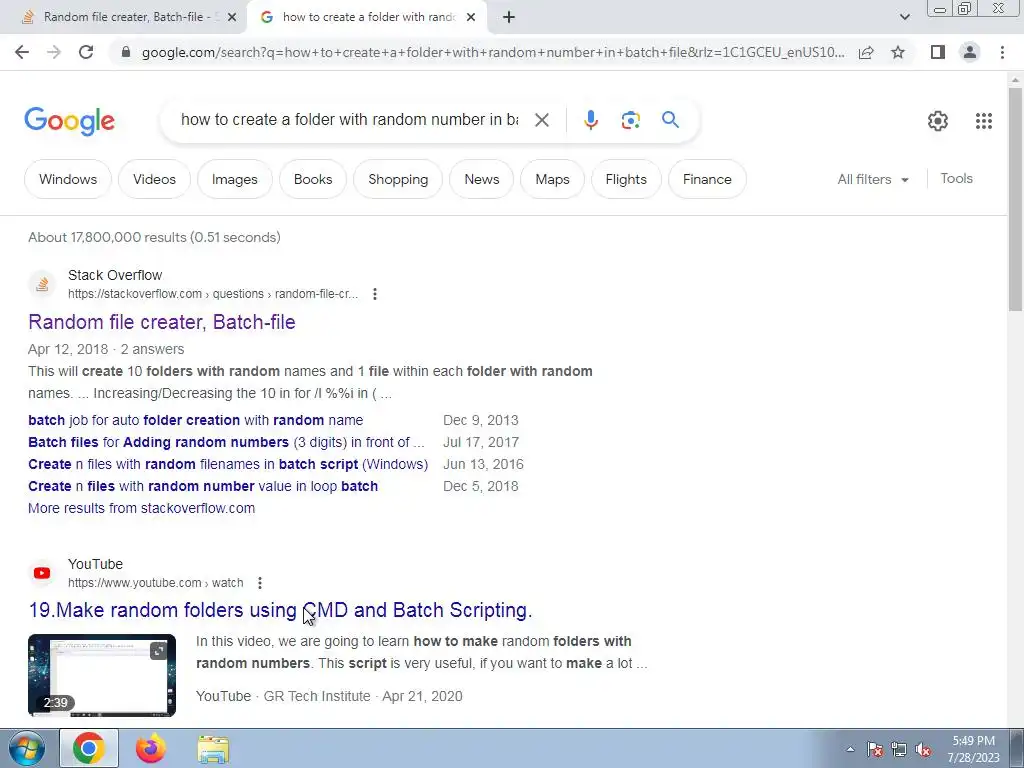Open a new tab with plus button
Viewport: 1024px width, 768px height.
(x=509, y=18)
